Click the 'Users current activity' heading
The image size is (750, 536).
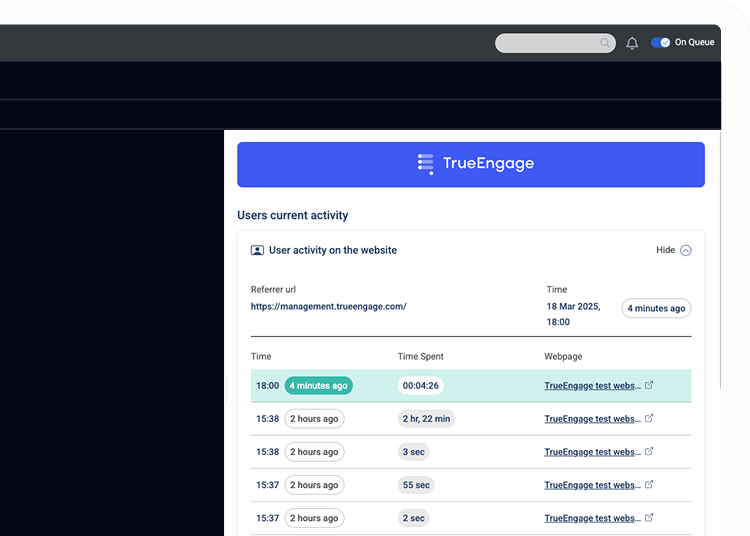click(293, 215)
